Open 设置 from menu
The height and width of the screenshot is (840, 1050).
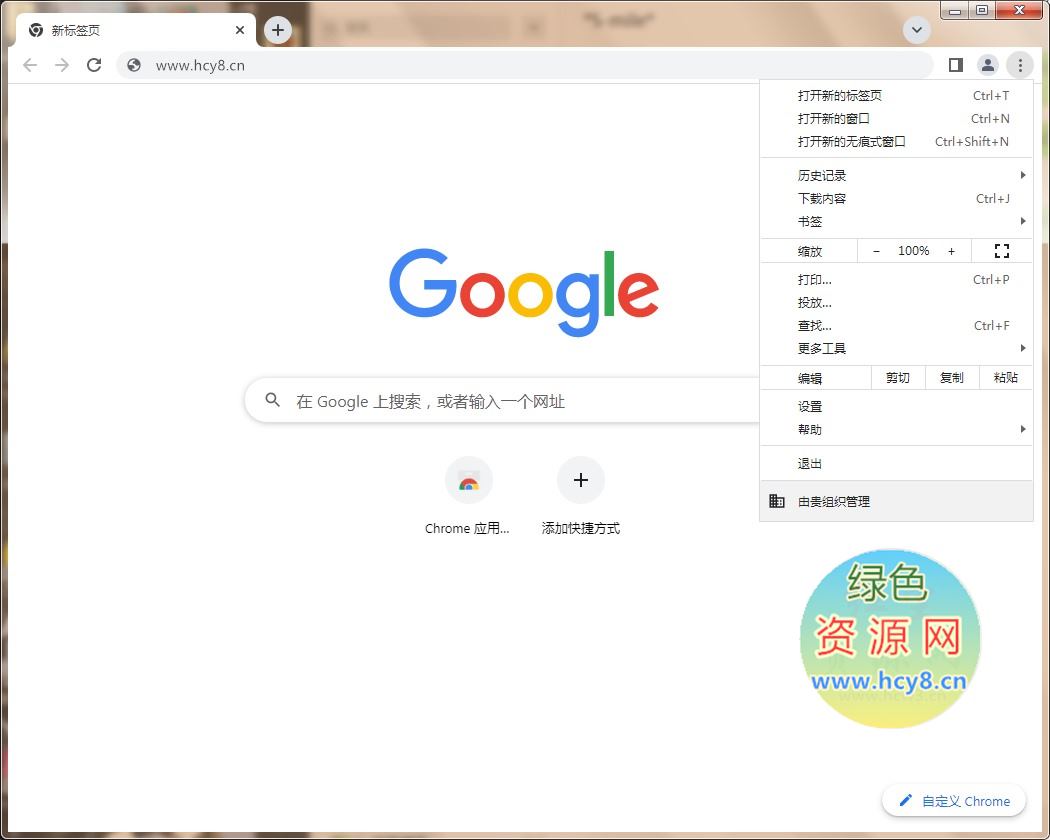pyautogui.click(x=896, y=407)
